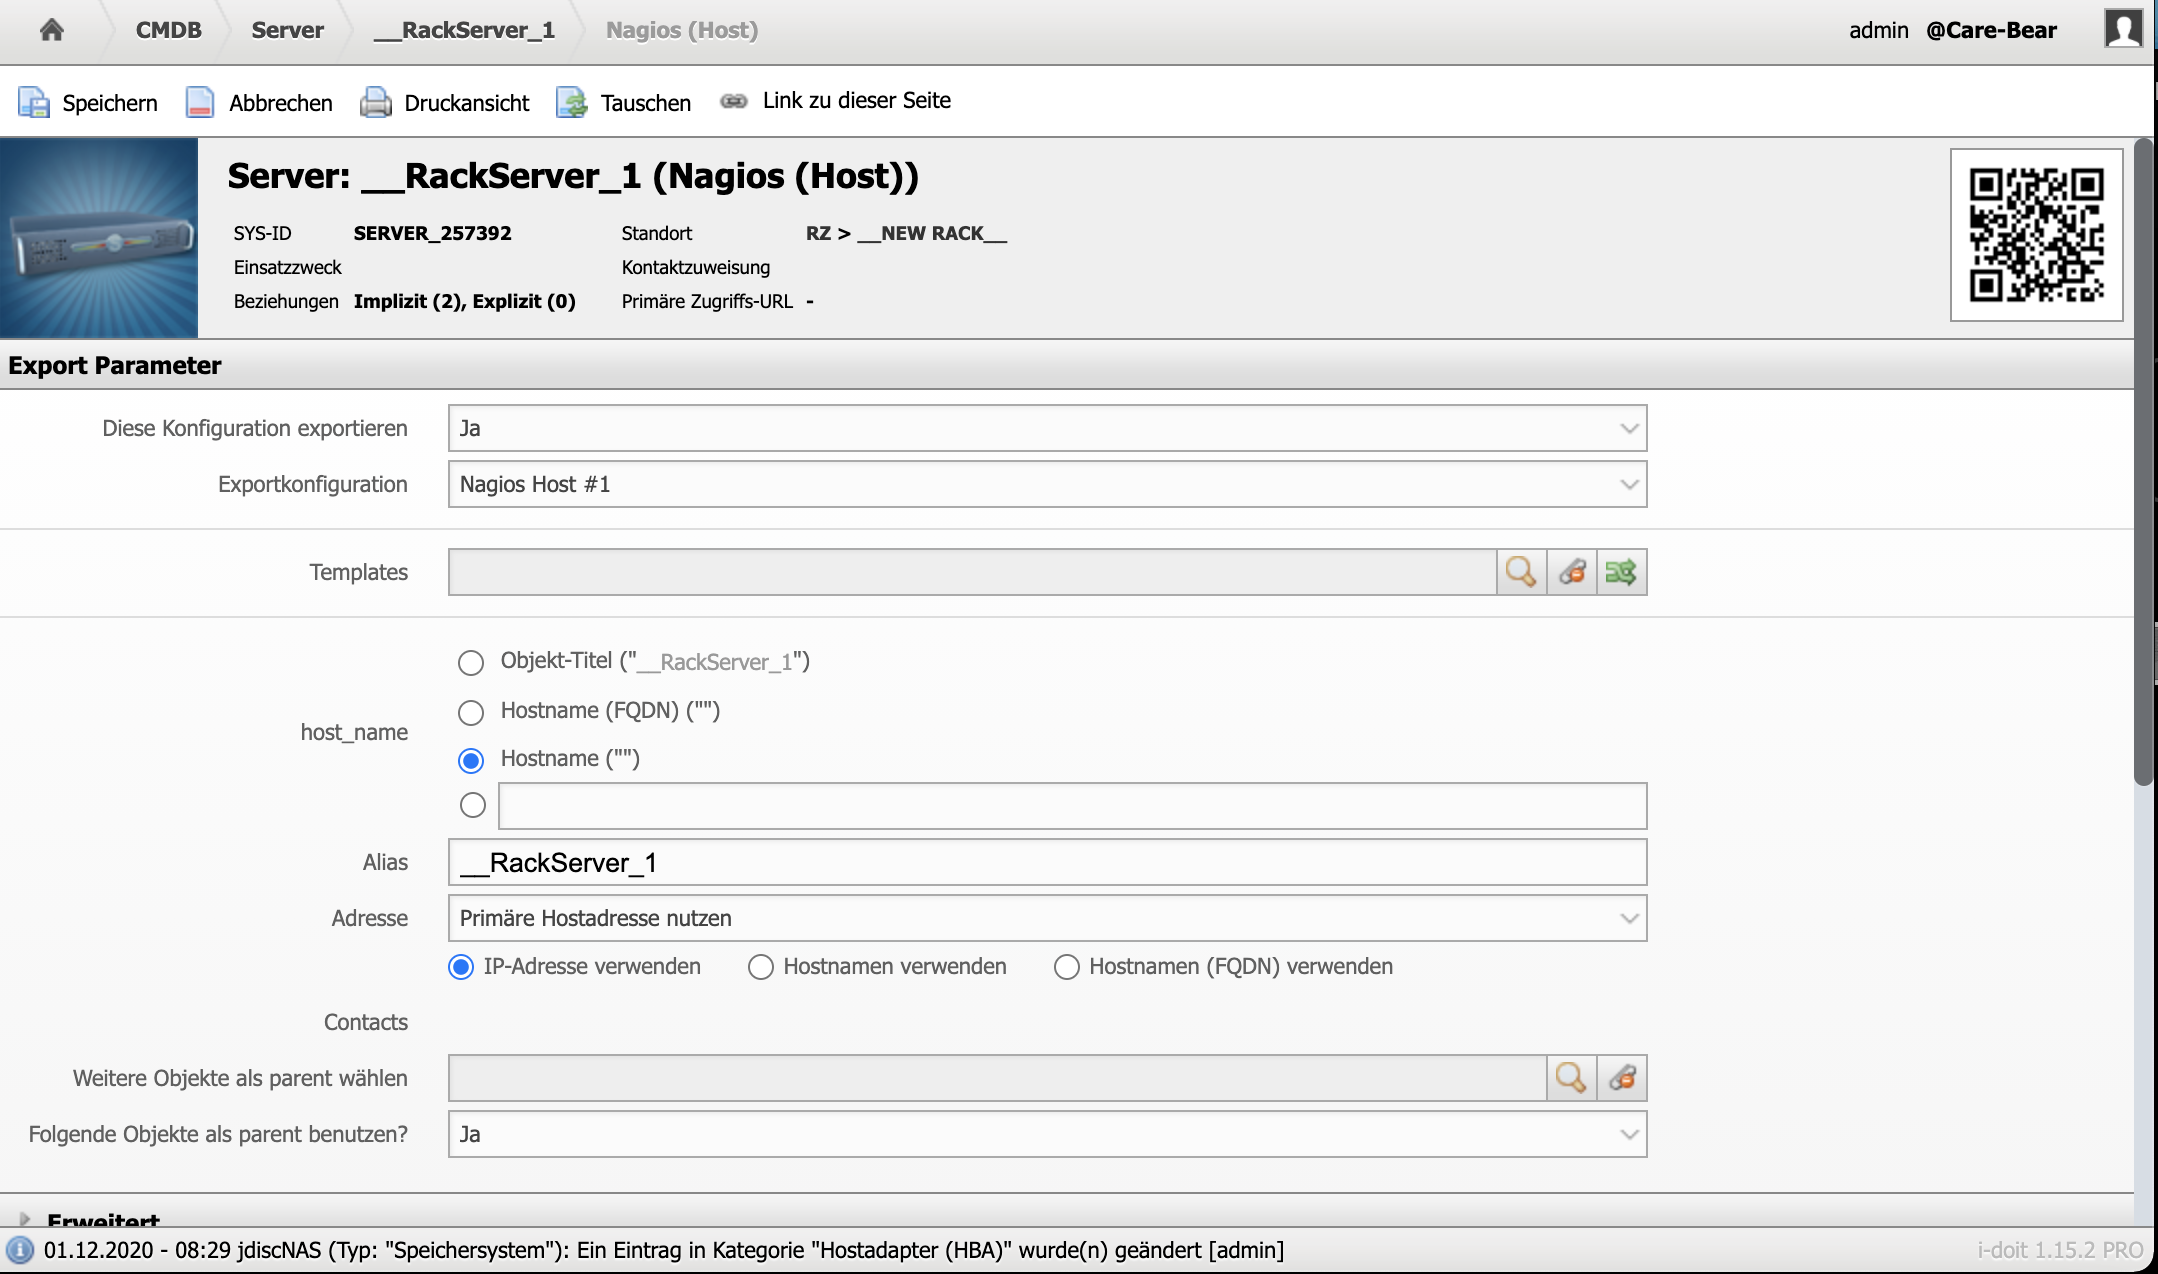This screenshot has height=1274, width=2158.
Task: Click the Einsatzzweck label
Action: 288,267
